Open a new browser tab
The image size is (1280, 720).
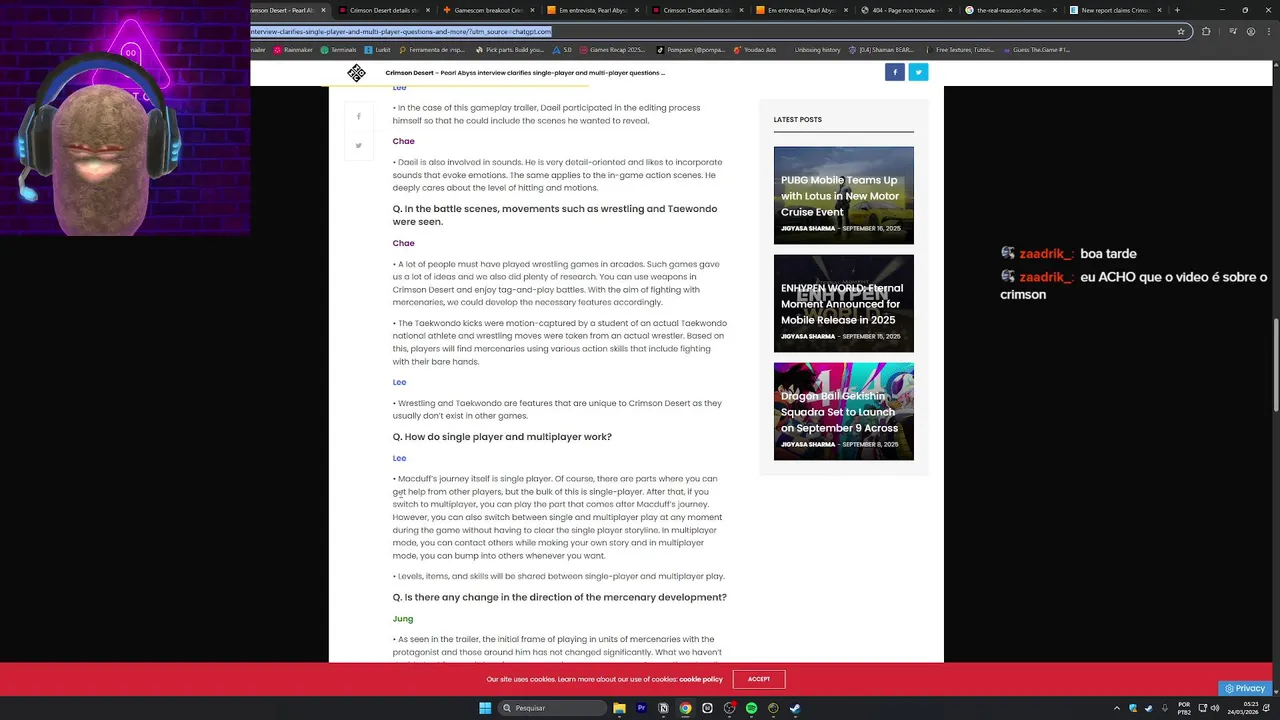pyautogui.click(x=1177, y=10)
